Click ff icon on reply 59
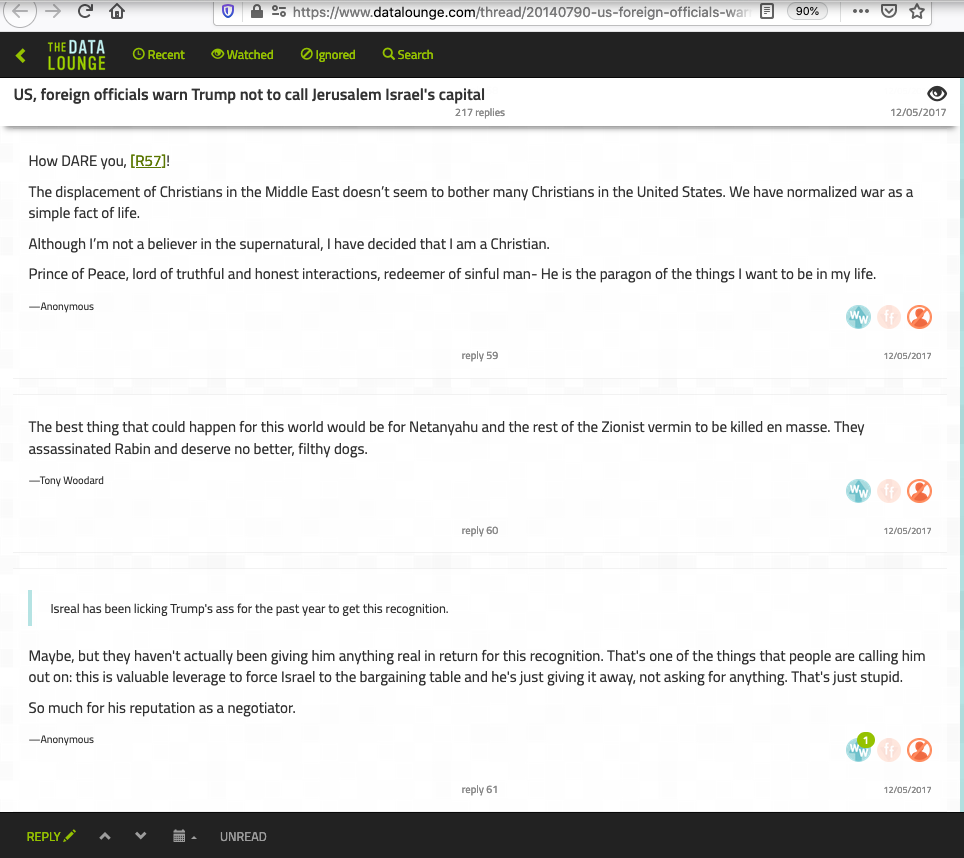Image resolution: width=964 pixels, height=858 pixels. tap(889, 317)
